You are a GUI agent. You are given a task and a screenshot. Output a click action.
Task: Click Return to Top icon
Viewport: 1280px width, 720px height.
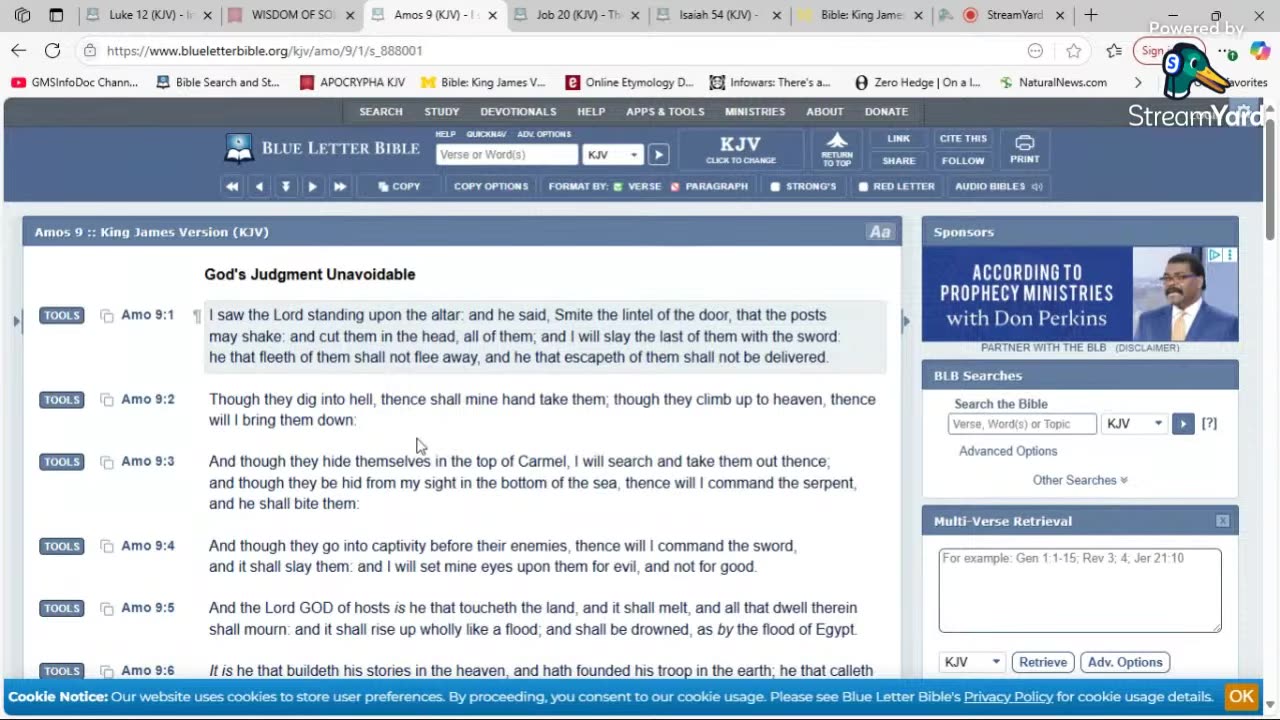click(837, 149)
